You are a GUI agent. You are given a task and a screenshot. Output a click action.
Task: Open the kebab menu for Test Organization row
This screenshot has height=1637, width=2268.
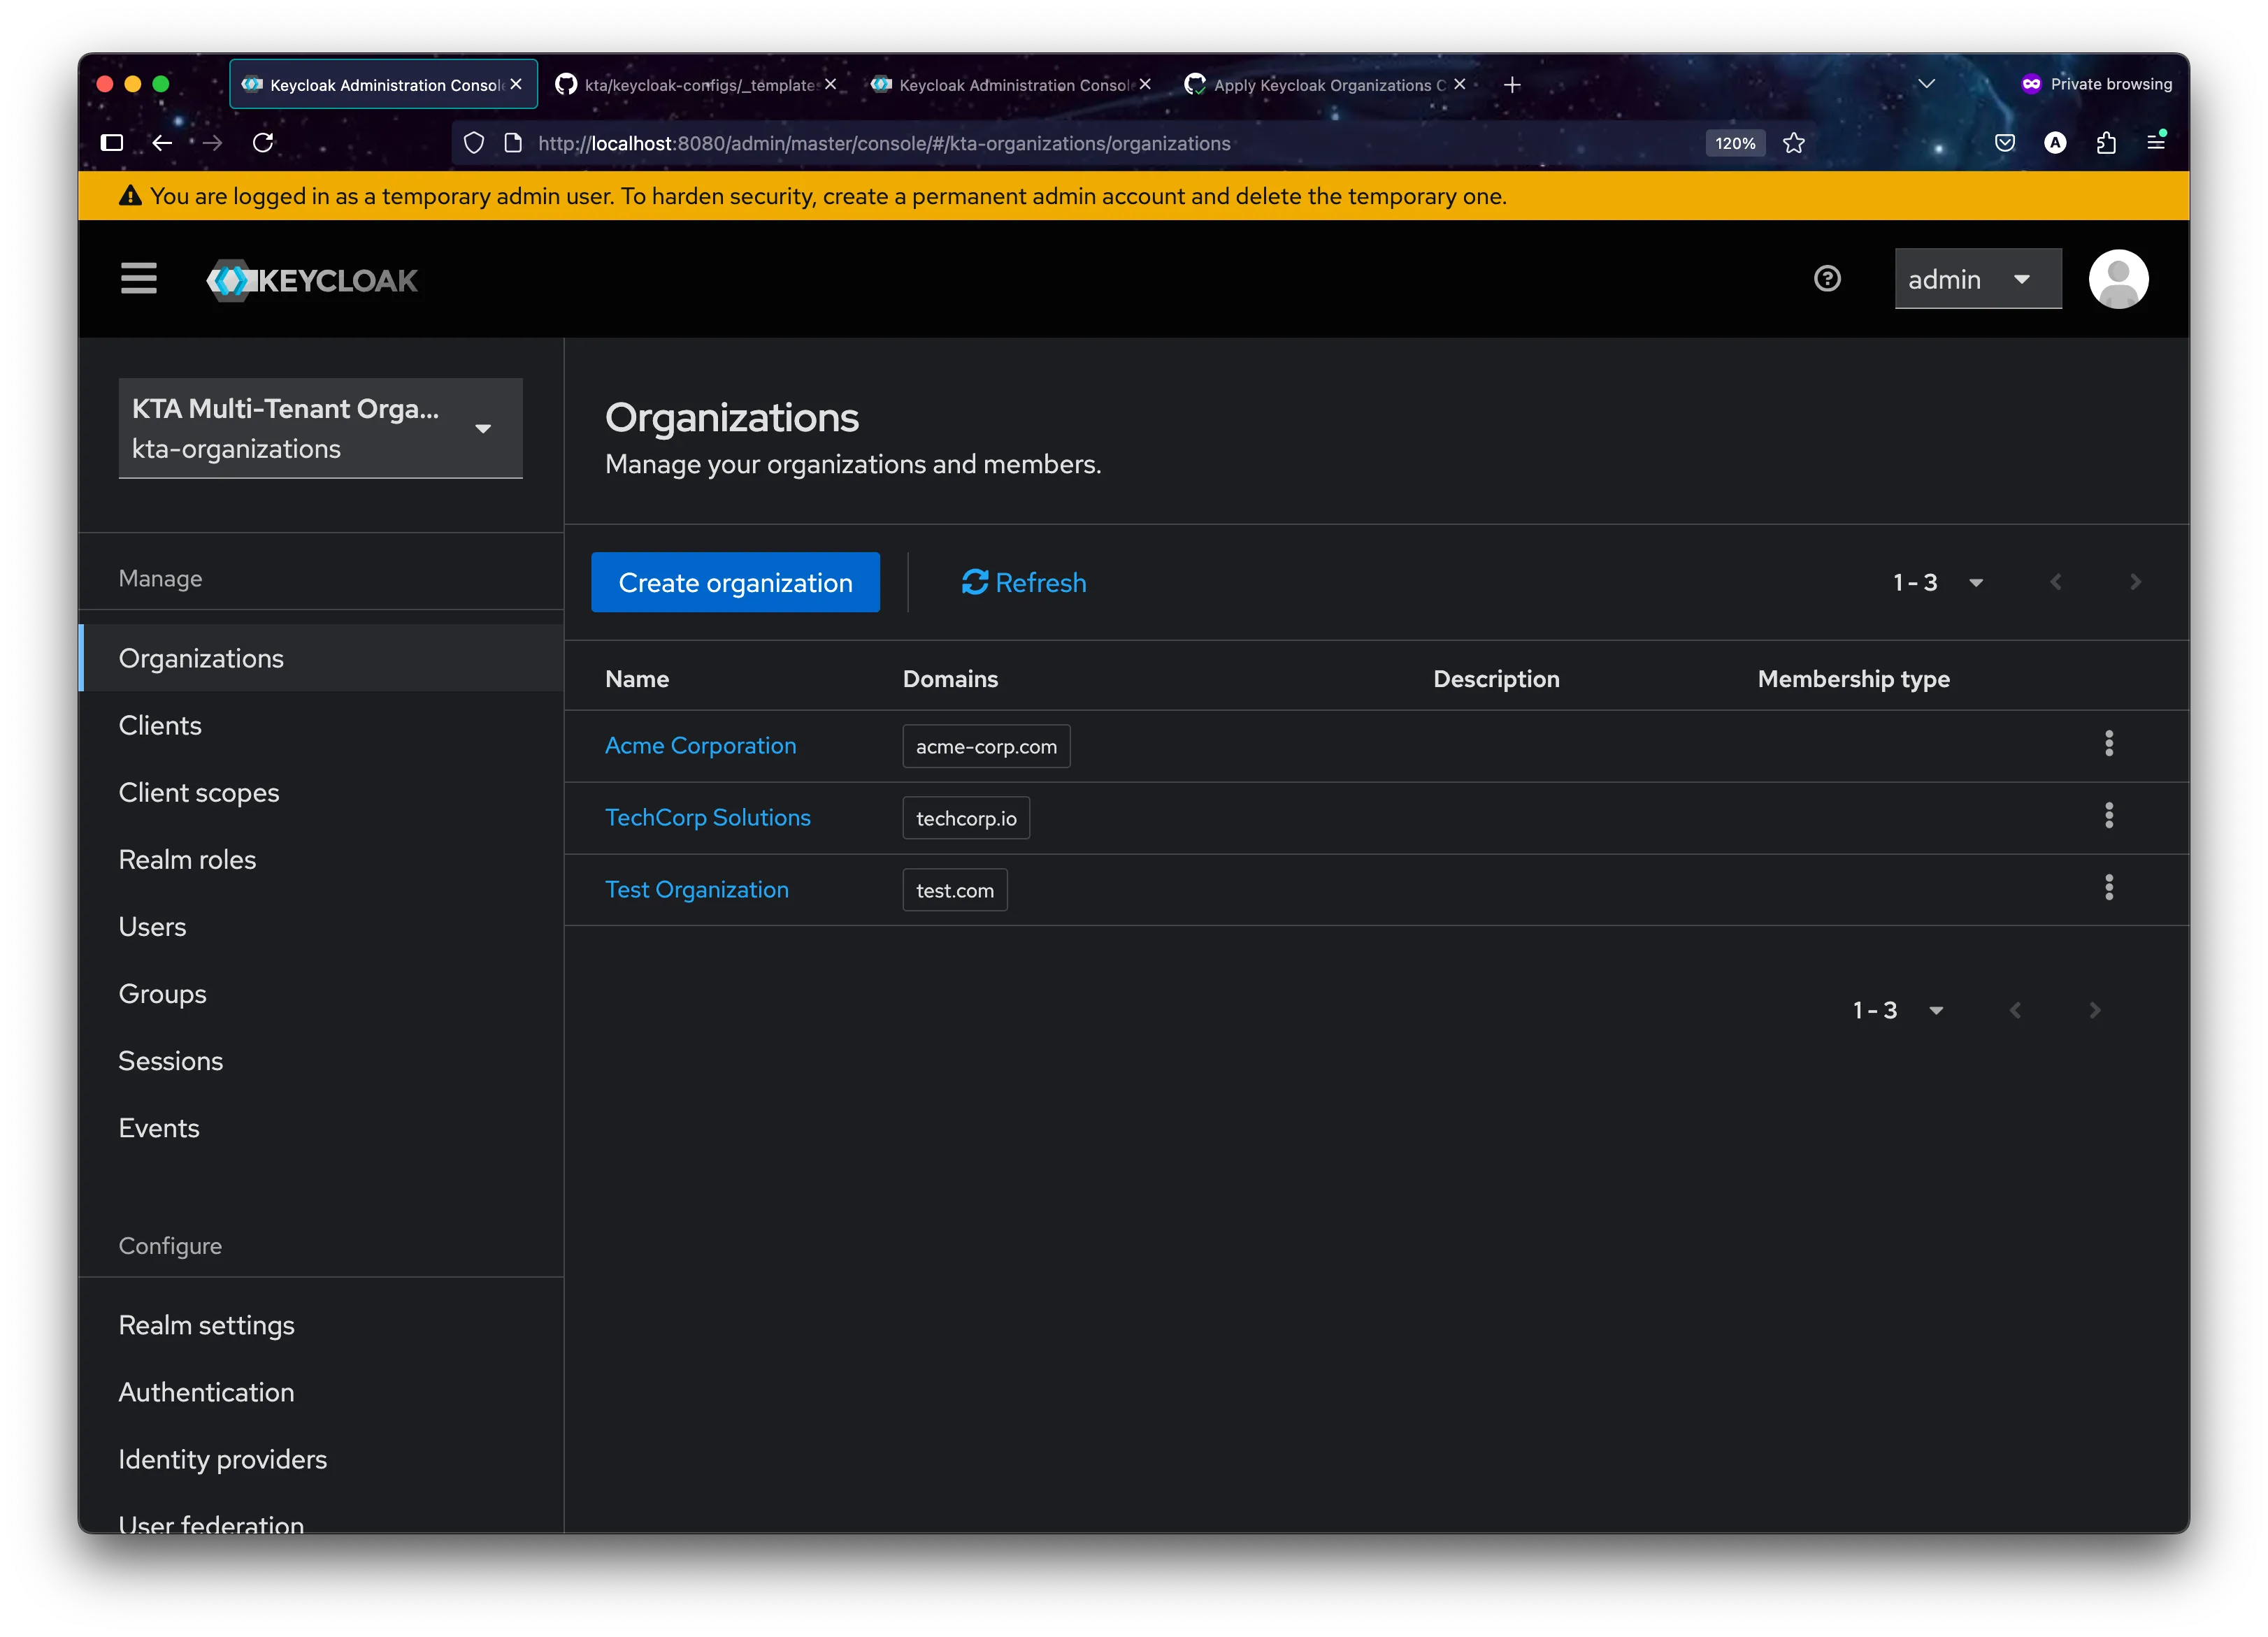click(x=2109, y=888)
